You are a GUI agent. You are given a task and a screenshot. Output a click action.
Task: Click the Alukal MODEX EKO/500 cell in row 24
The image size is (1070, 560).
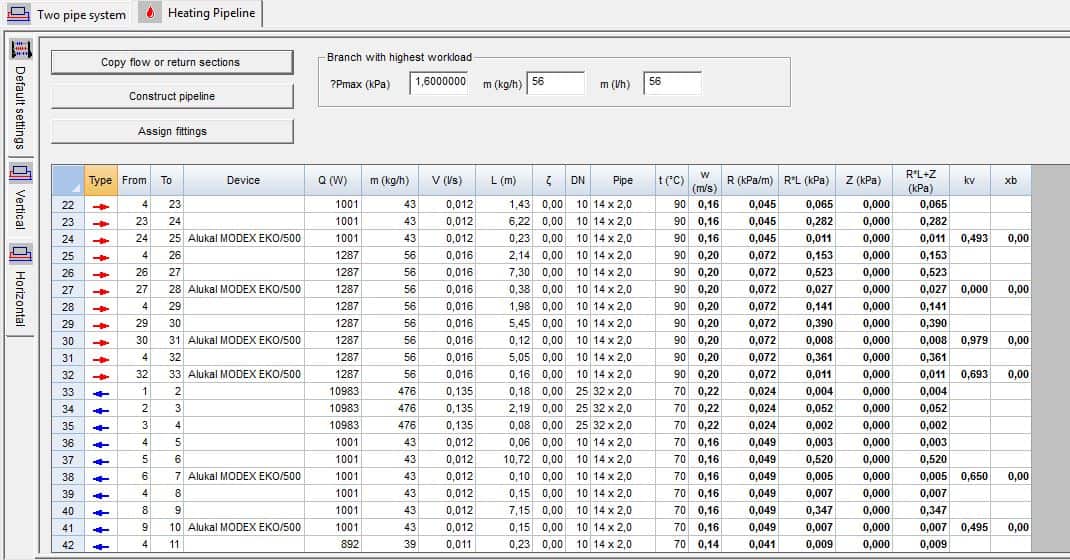pos(244,238)
